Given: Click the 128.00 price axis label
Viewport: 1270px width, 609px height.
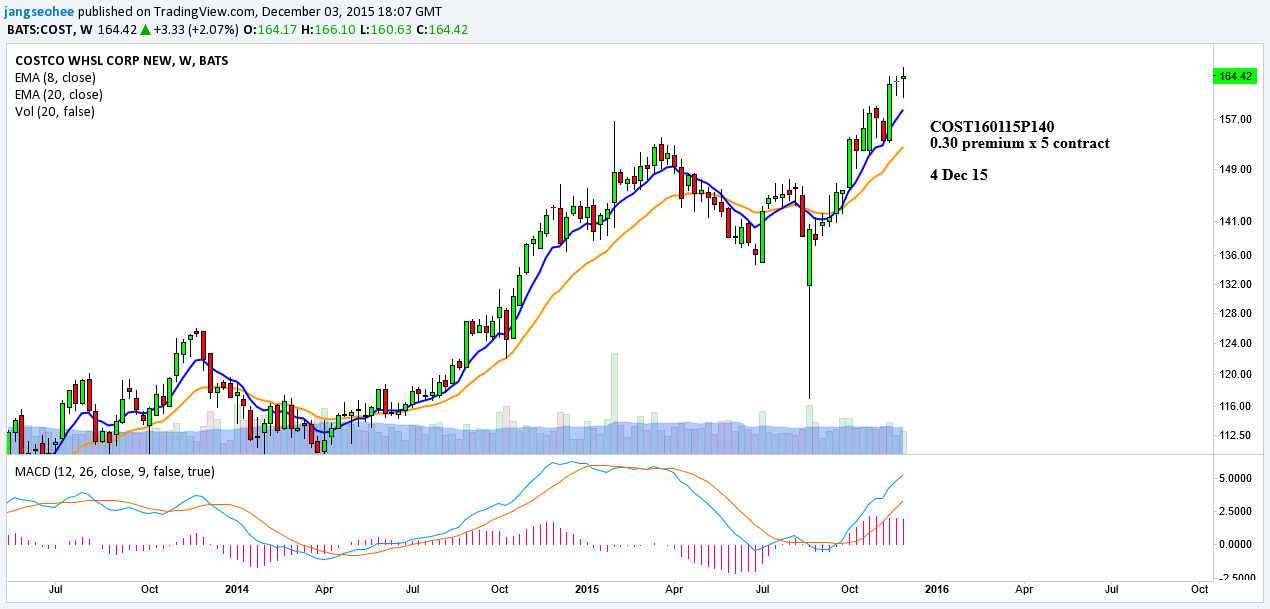Looking at the screenshot, I should (1235, 313).
